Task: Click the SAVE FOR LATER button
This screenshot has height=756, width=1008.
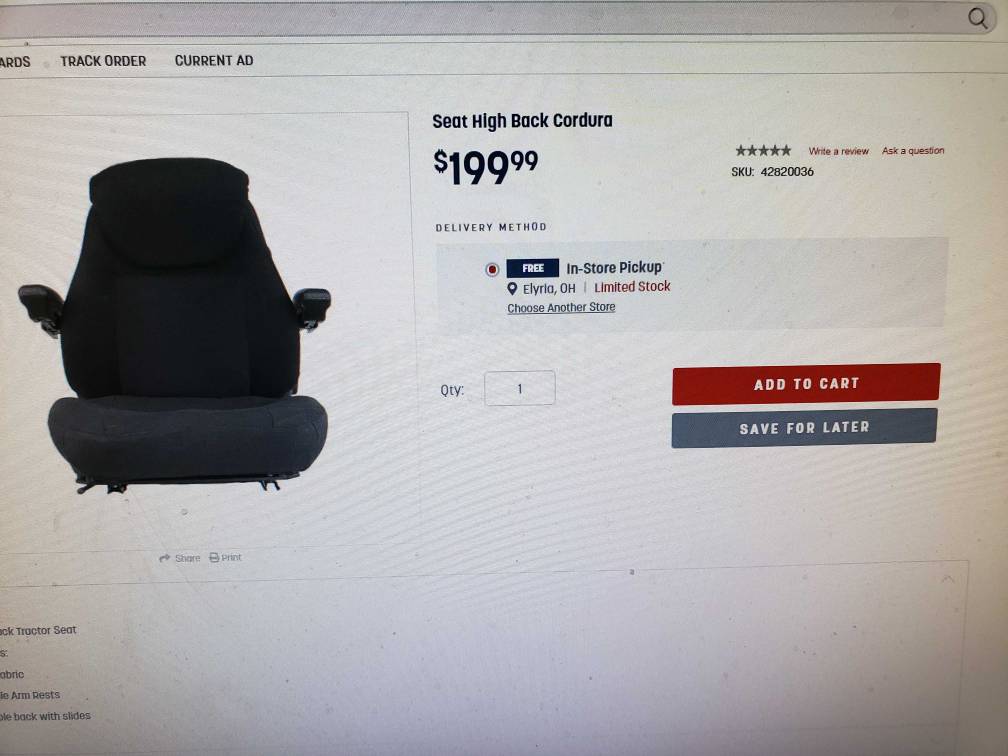Action: [804, 428]
